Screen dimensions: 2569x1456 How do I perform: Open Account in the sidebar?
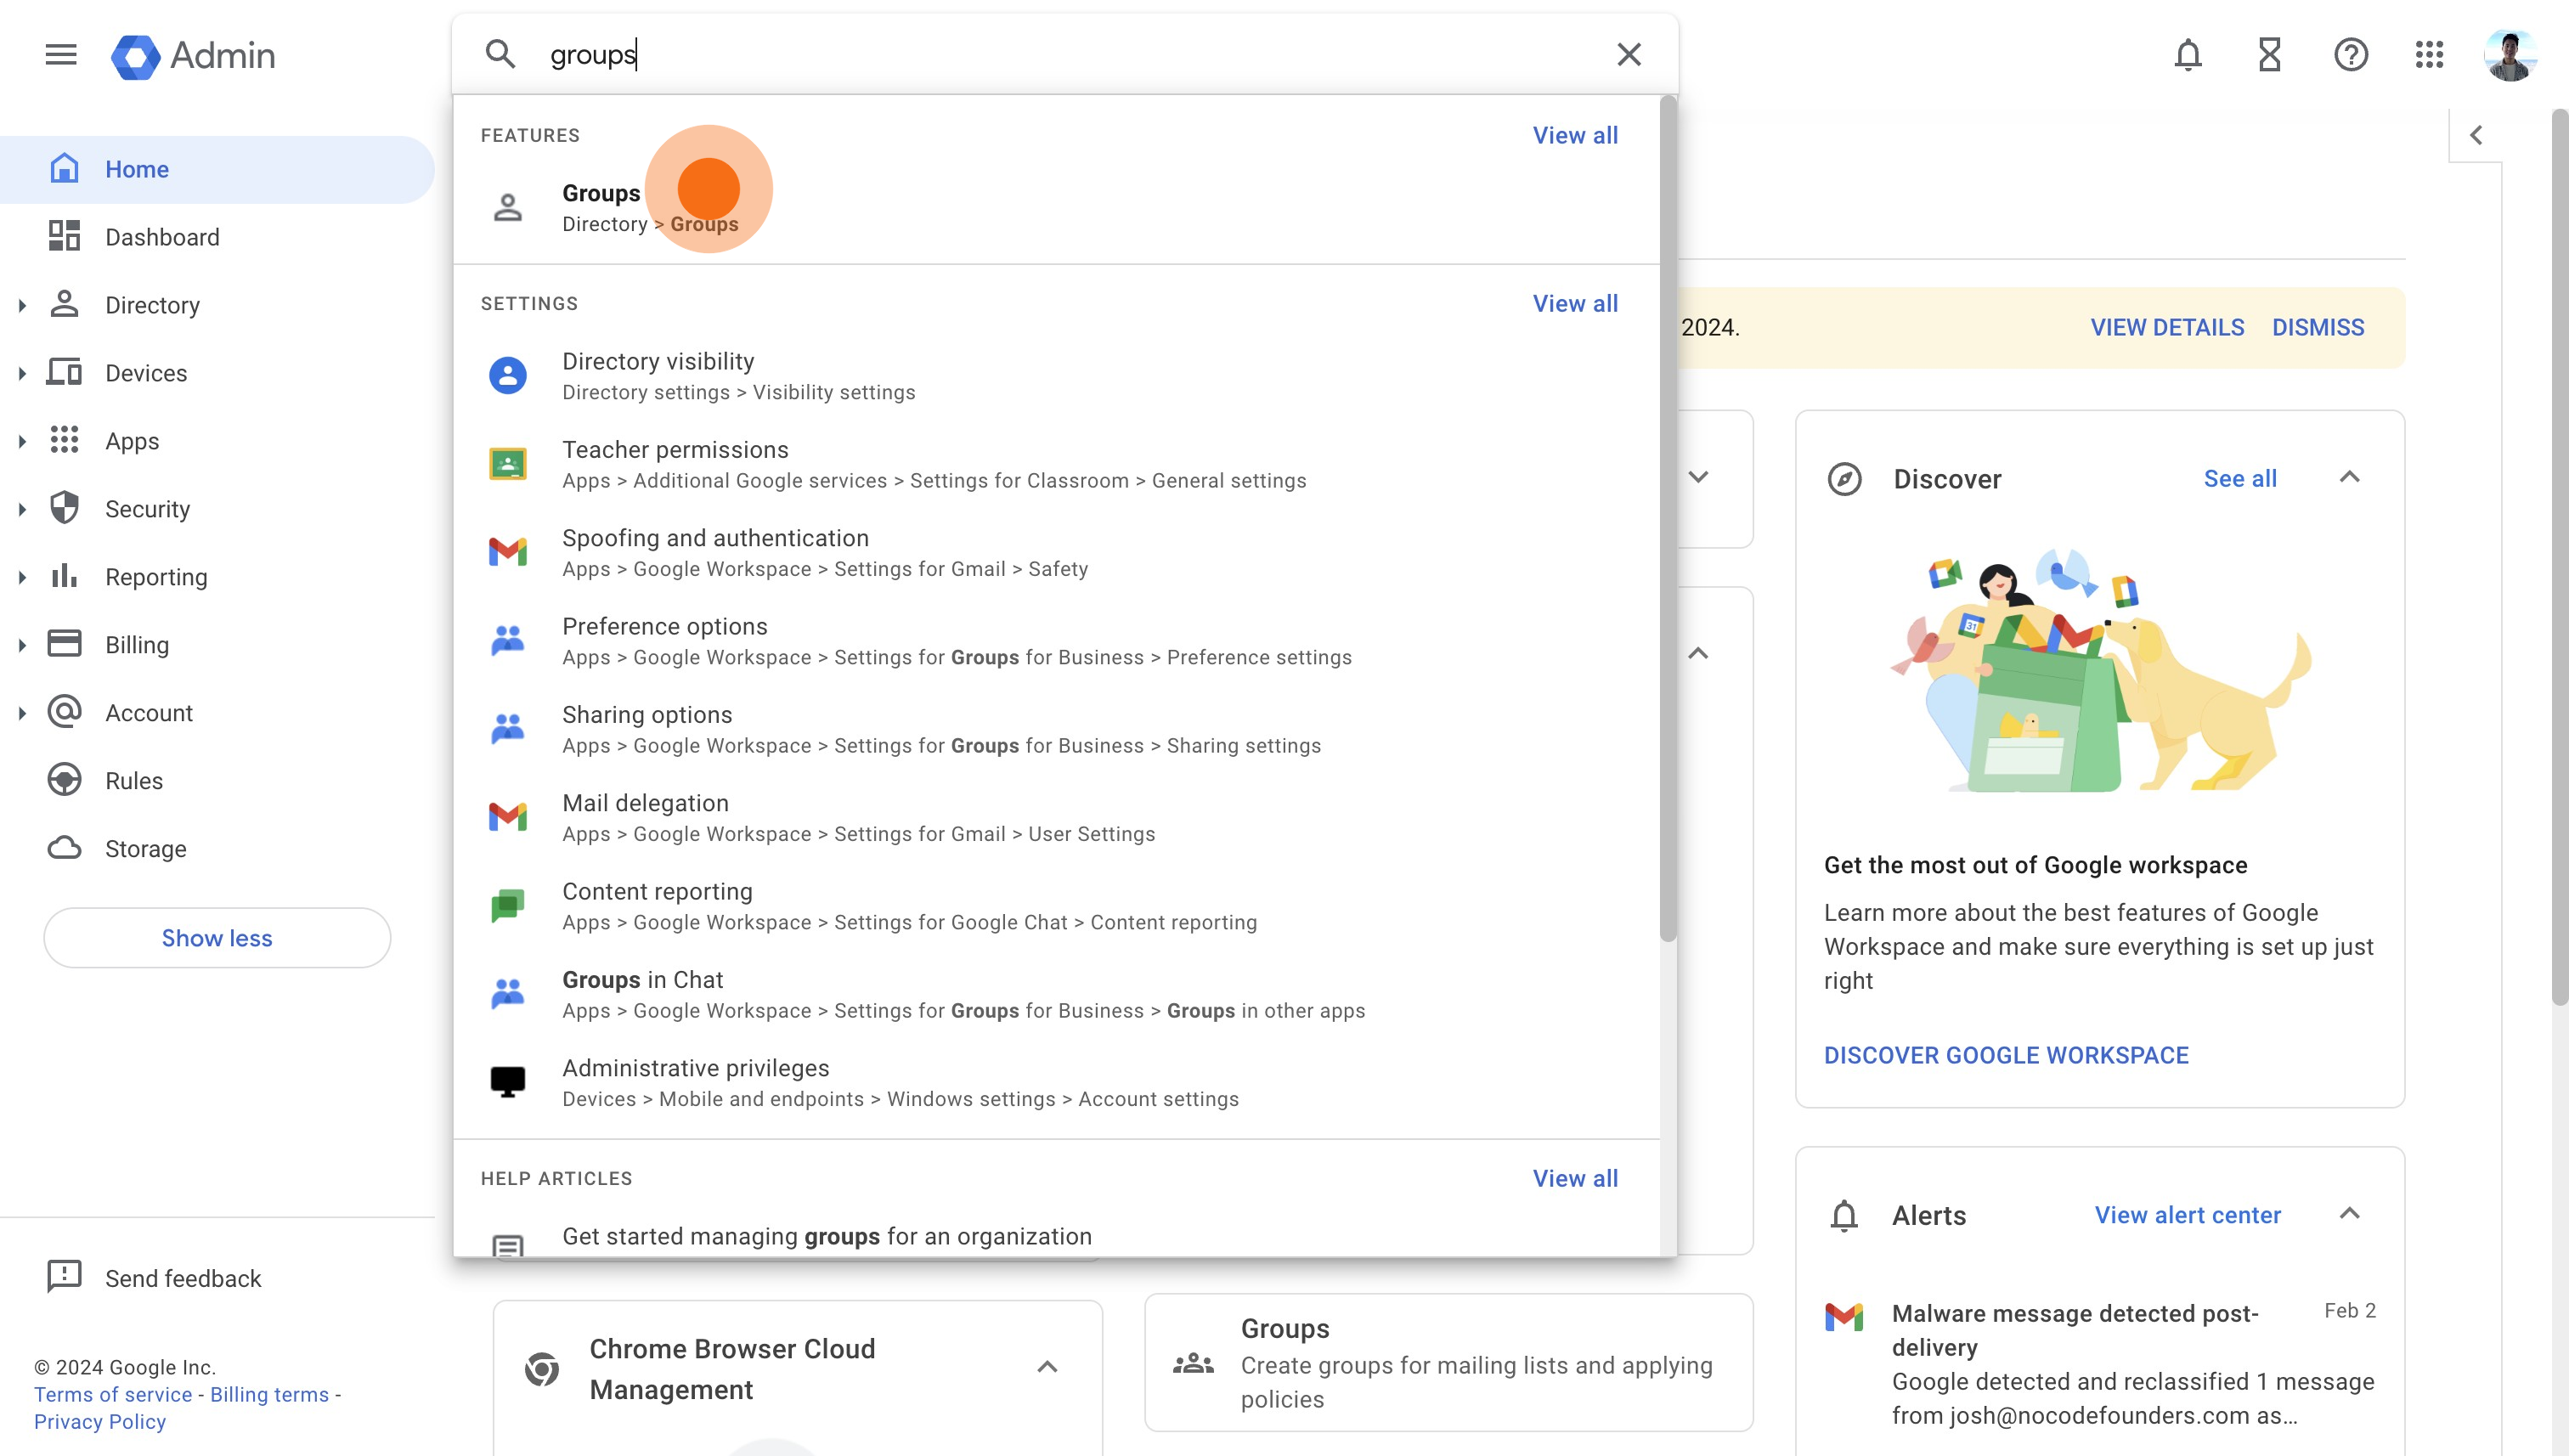tap(149, 713)
